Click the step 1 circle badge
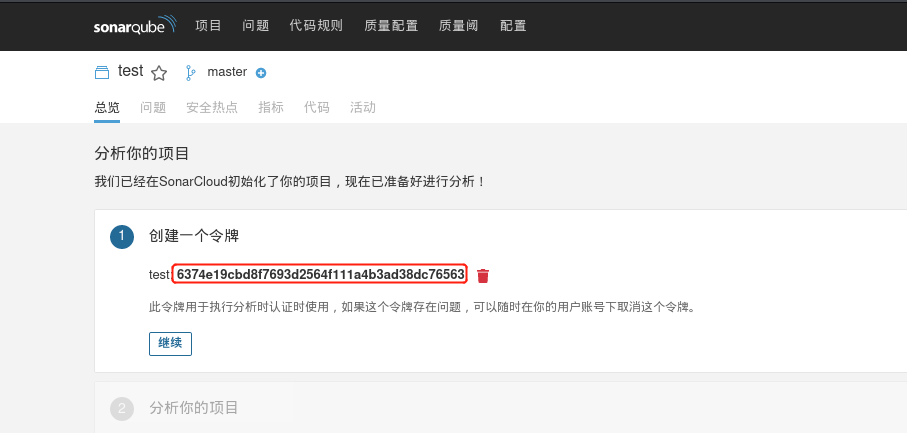Screen dimensions: 907x433 pos(122,236)
